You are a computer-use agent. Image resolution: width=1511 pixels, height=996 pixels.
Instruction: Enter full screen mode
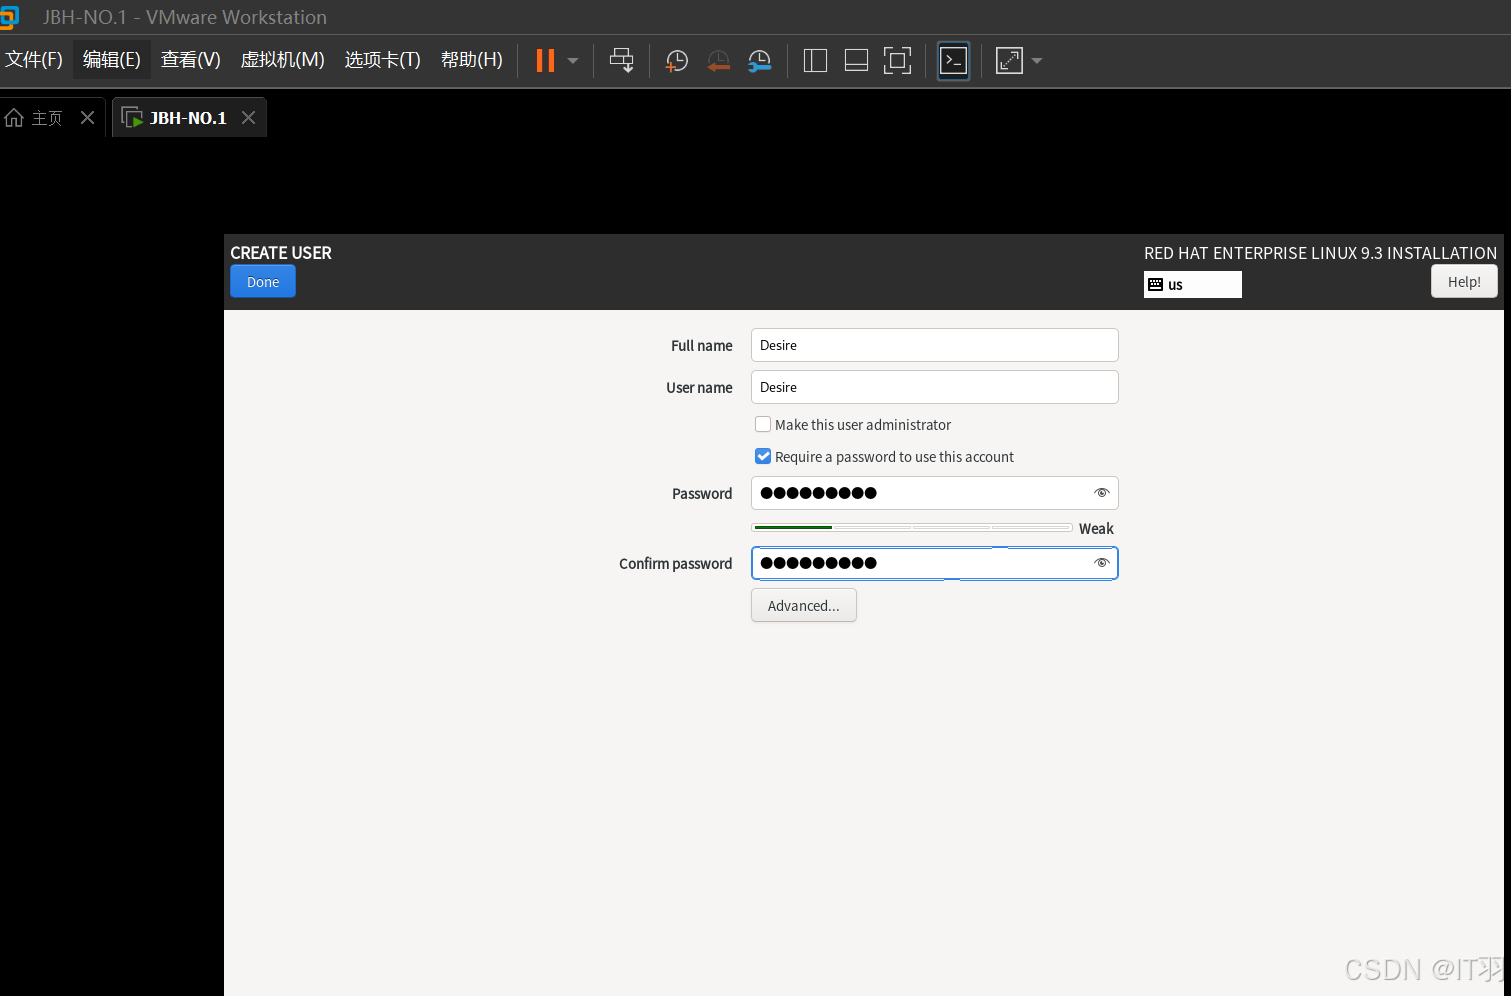(x=897, y=61)
